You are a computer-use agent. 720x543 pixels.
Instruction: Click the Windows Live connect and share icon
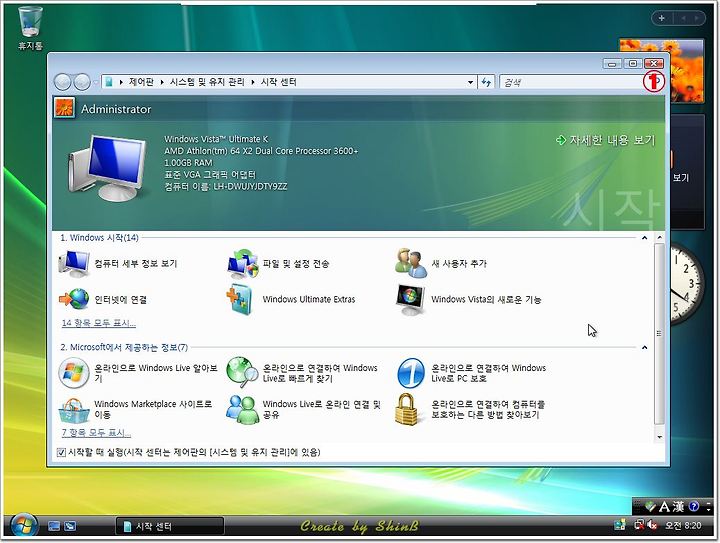tap(242, 409)
